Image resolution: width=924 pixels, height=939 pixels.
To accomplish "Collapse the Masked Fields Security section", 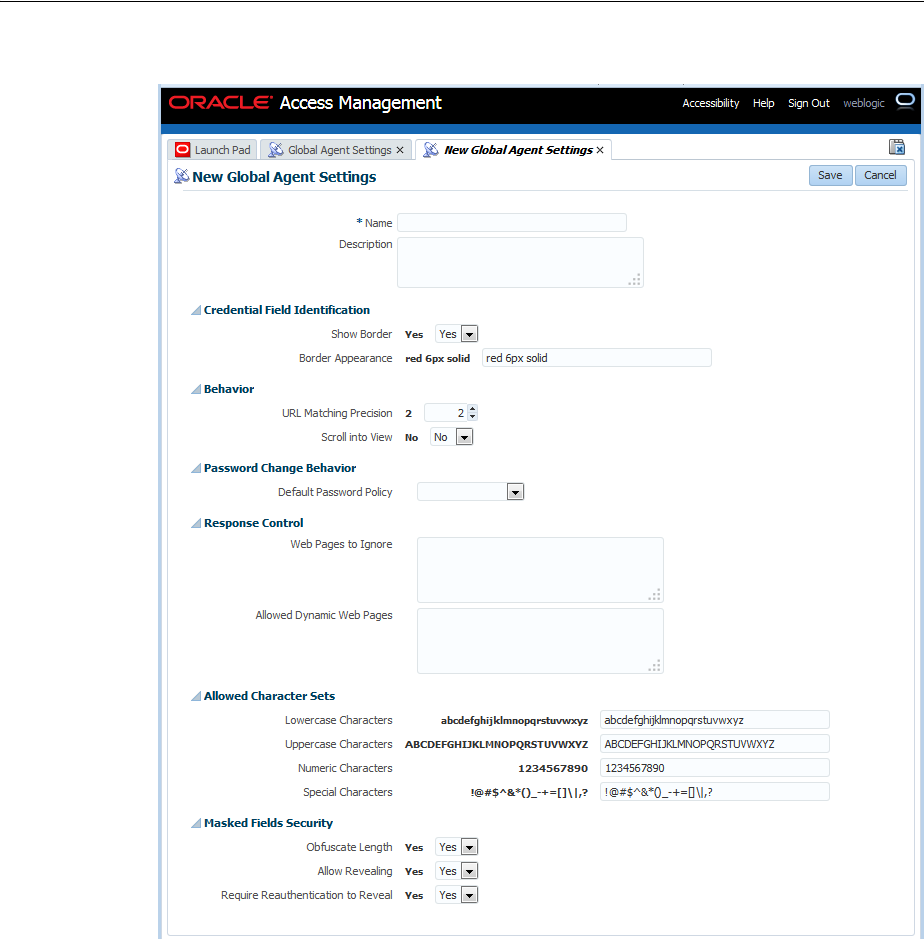I will click(196, 823).
